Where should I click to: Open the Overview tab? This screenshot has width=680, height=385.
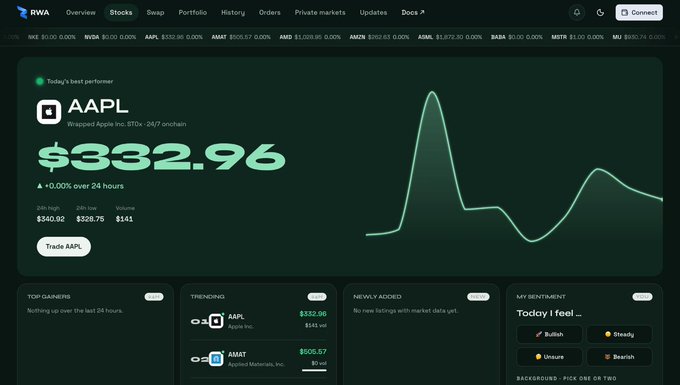point(81,13)
